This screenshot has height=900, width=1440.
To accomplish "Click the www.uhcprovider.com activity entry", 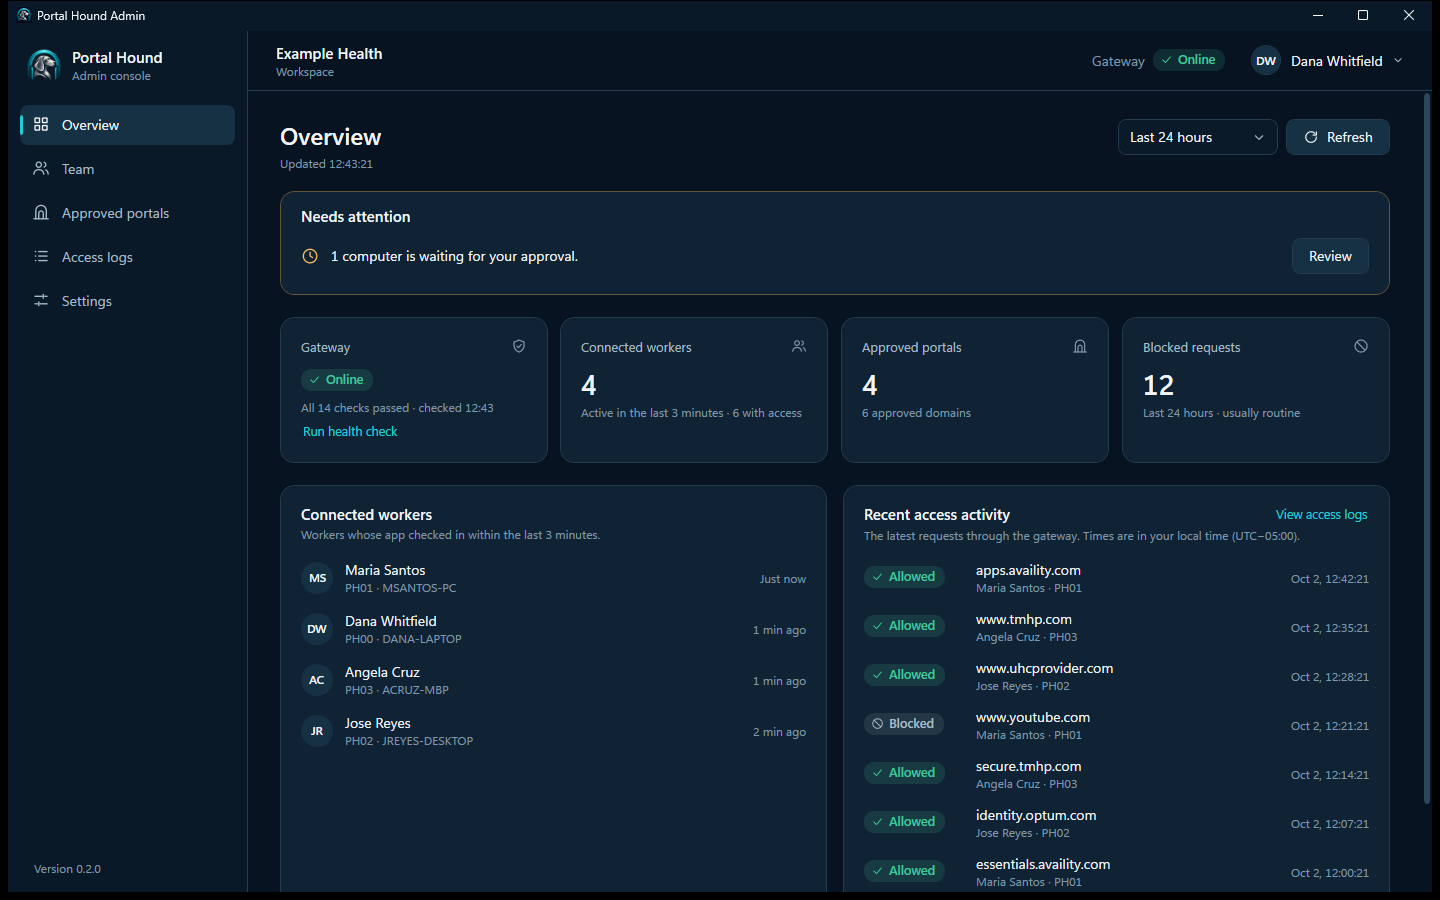I will pyautogui.click(x=1116, y=676).
